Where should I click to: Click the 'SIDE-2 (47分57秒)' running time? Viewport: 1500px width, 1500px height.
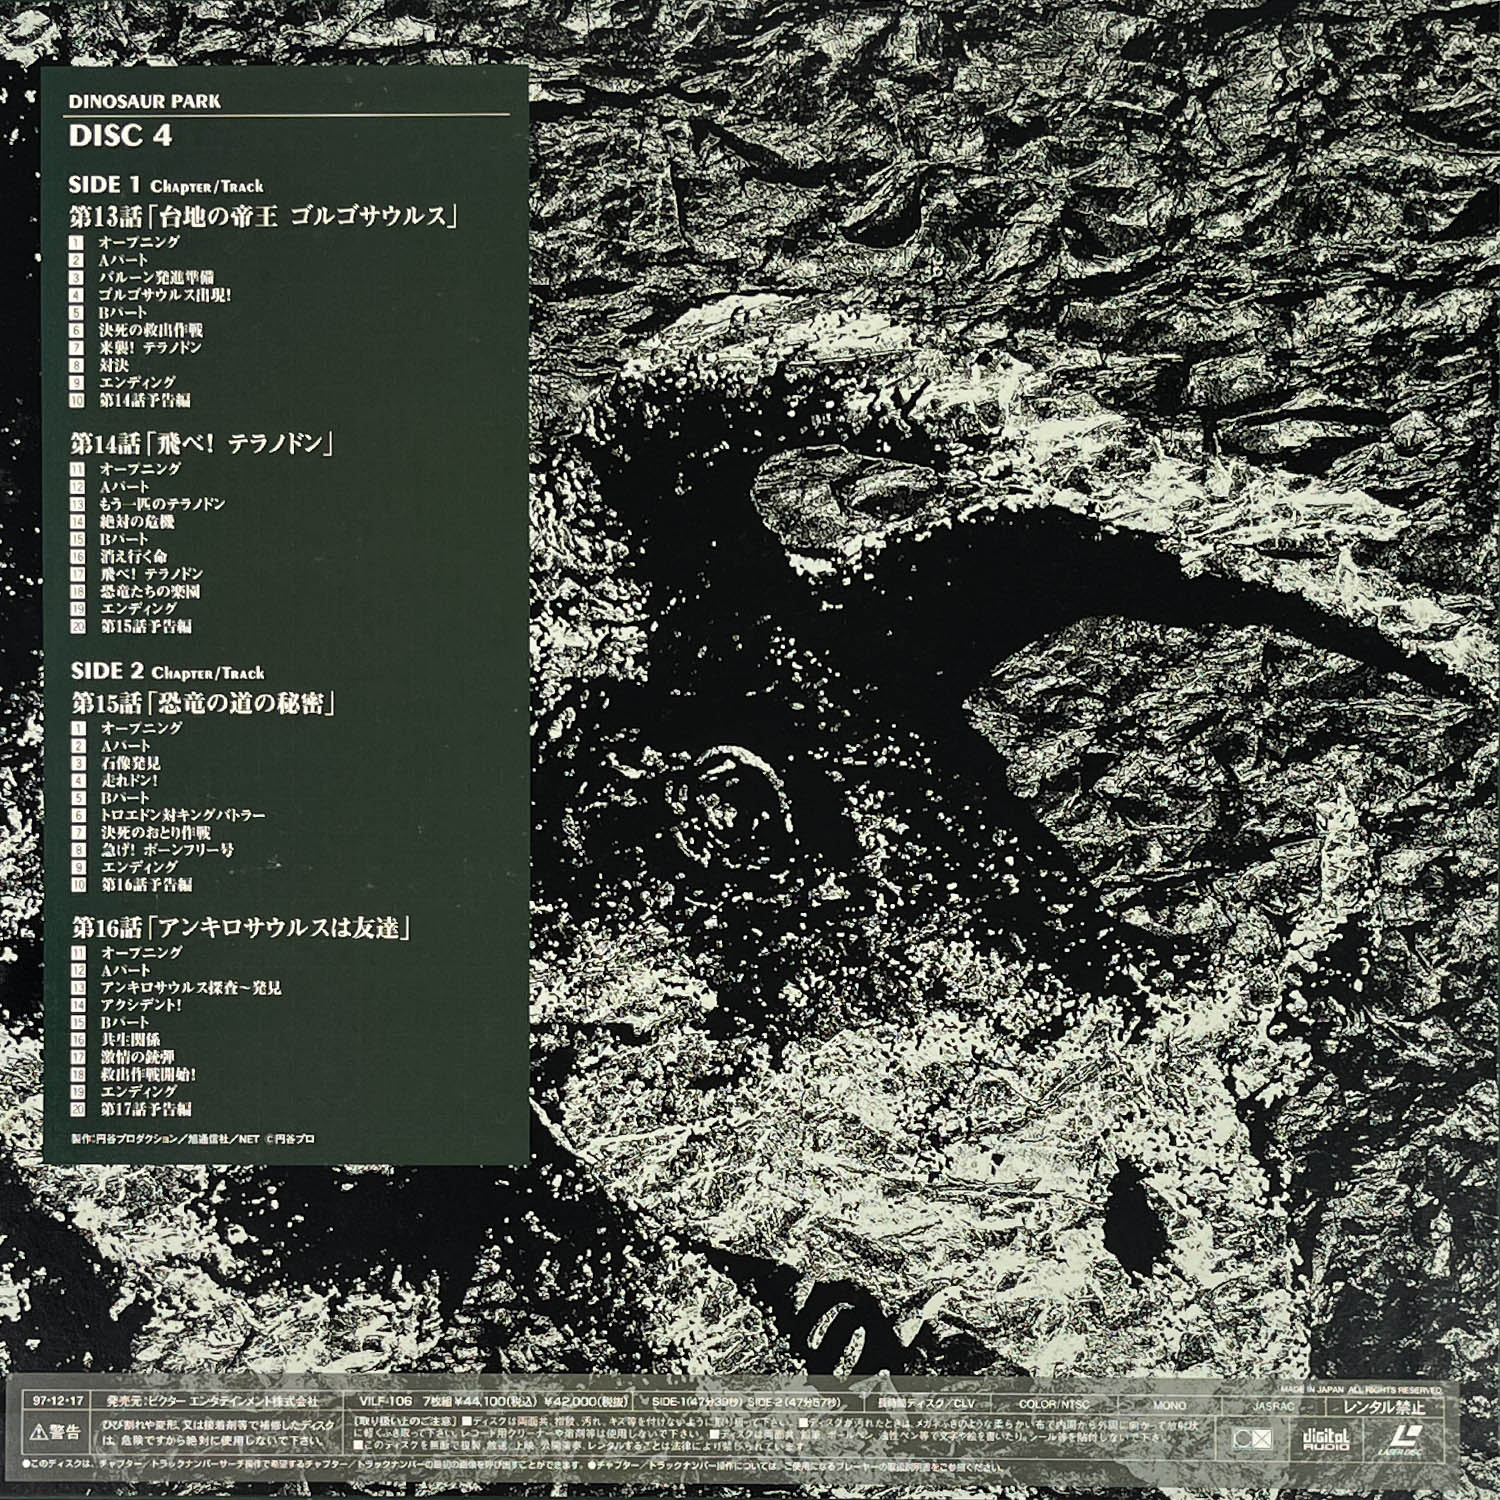coord(796,1404)
